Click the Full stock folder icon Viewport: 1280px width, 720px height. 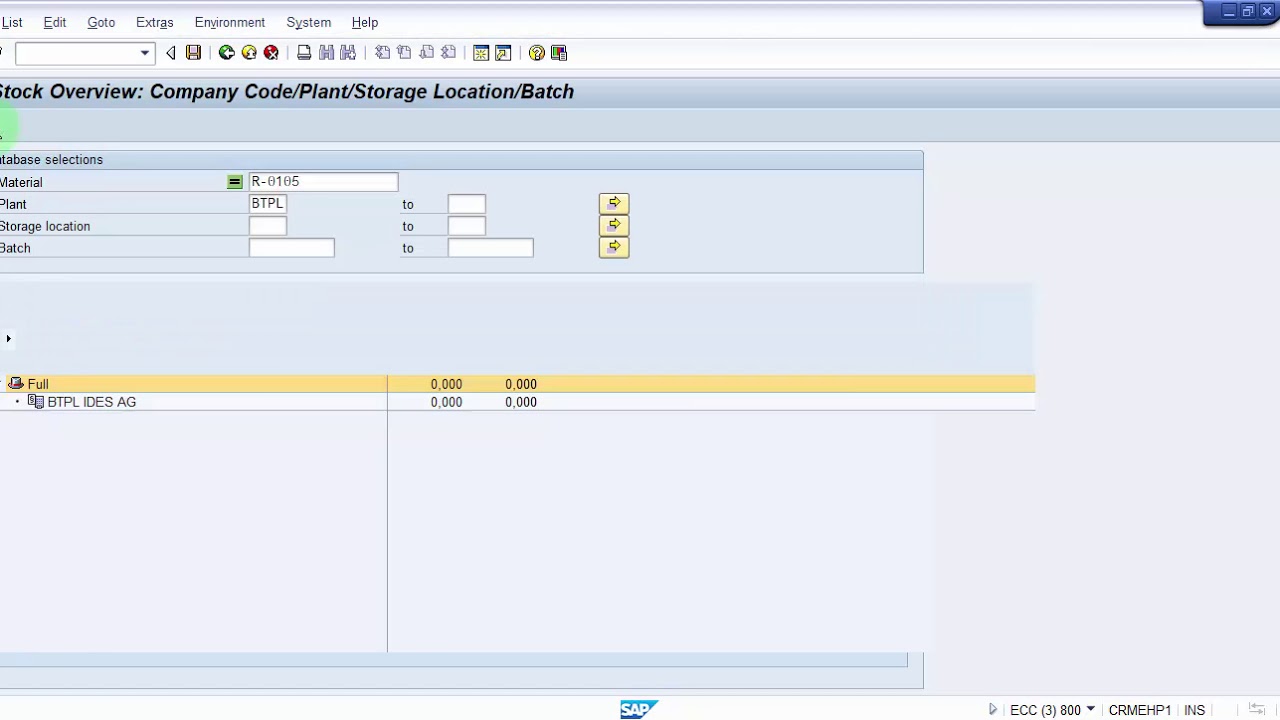coord(15,384)
